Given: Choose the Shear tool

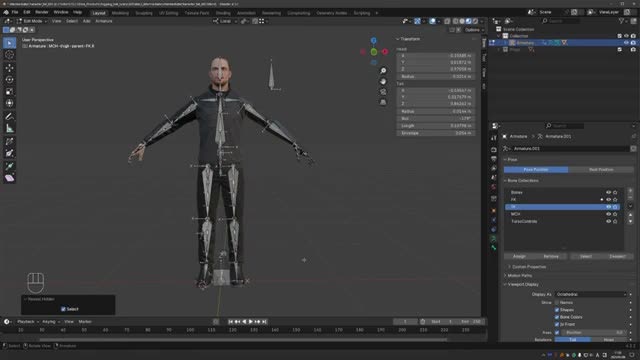Looking at the screenshot, I should [x=9, y=178].
